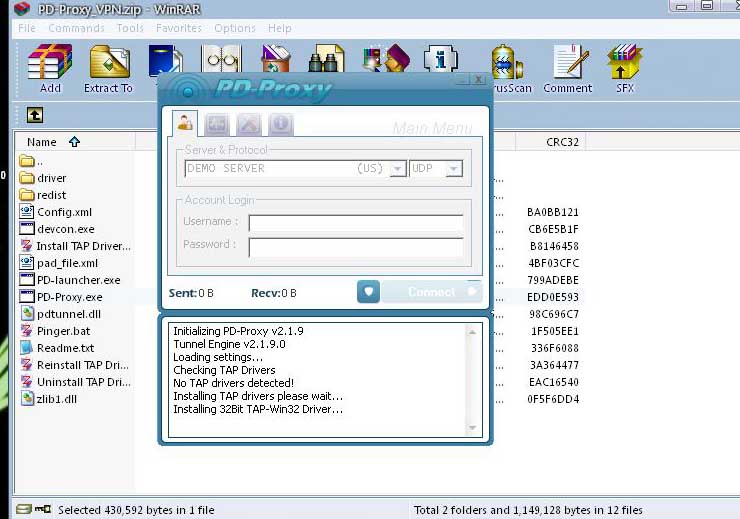Click the Info toolbar icon
Viewport: 740px width, 519px height.
coord(441,59)
